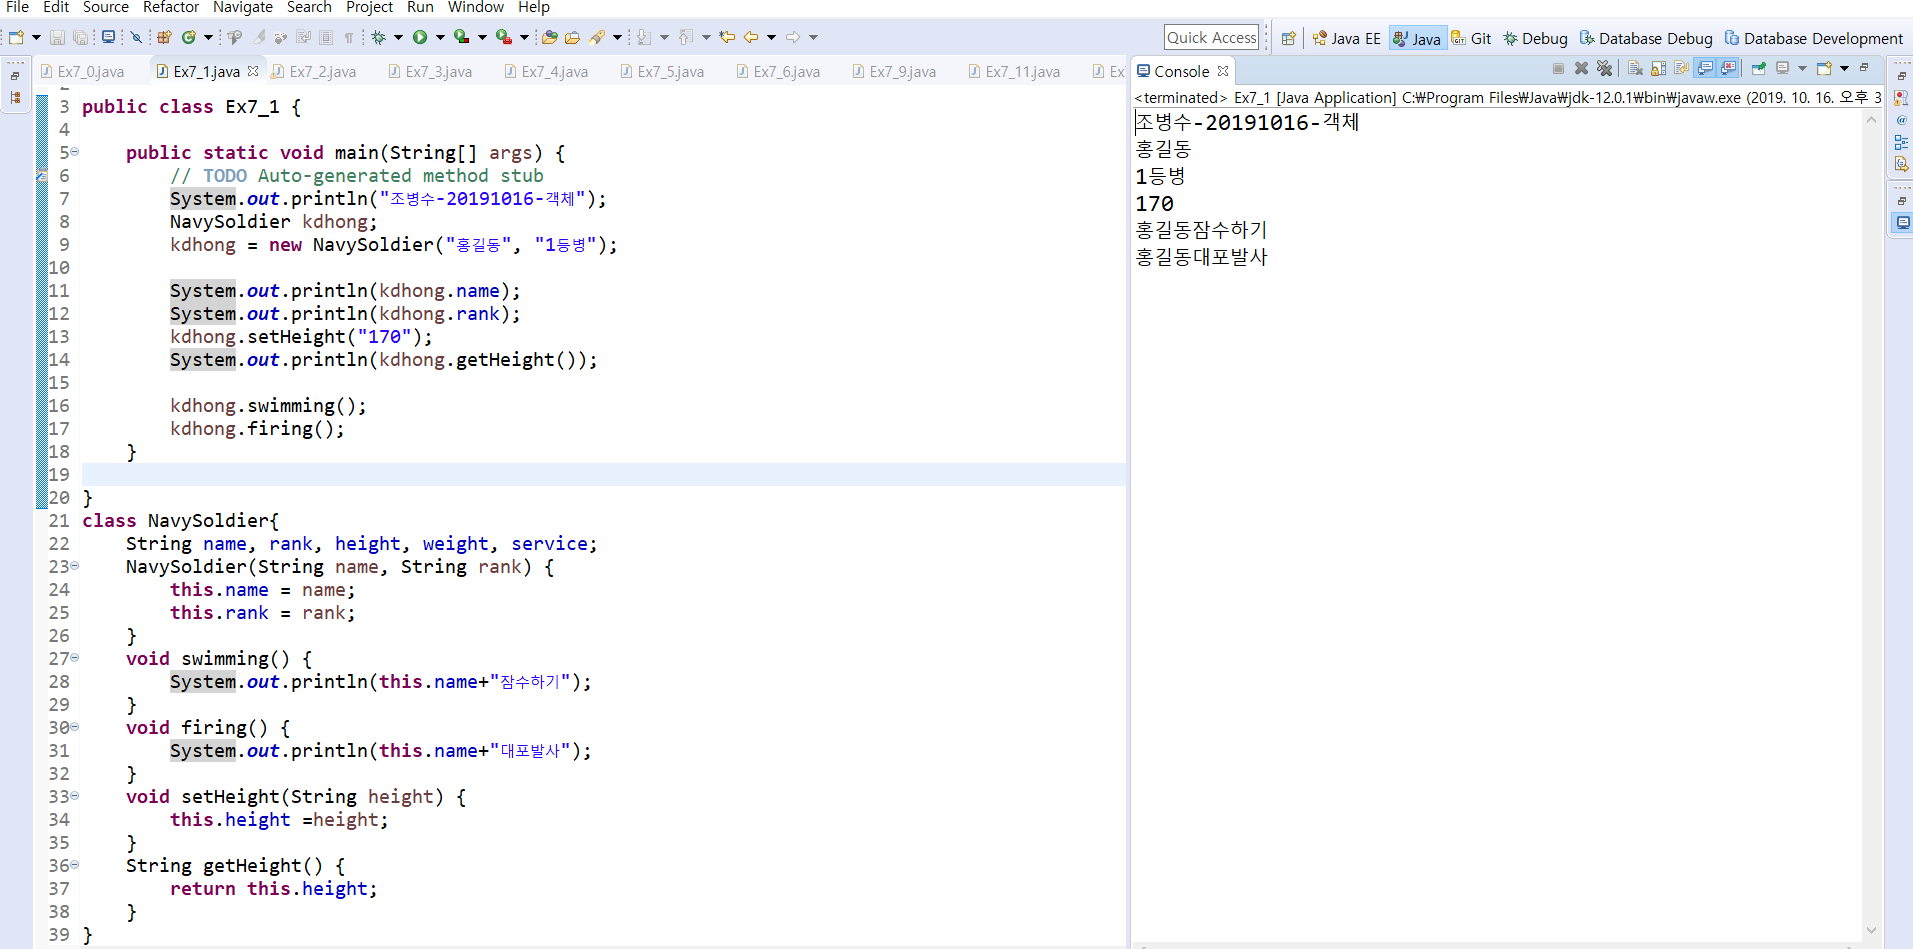Screen dimensions: 1913x949
Task: Click the green bug Debug icon
Action: (379, 37)
